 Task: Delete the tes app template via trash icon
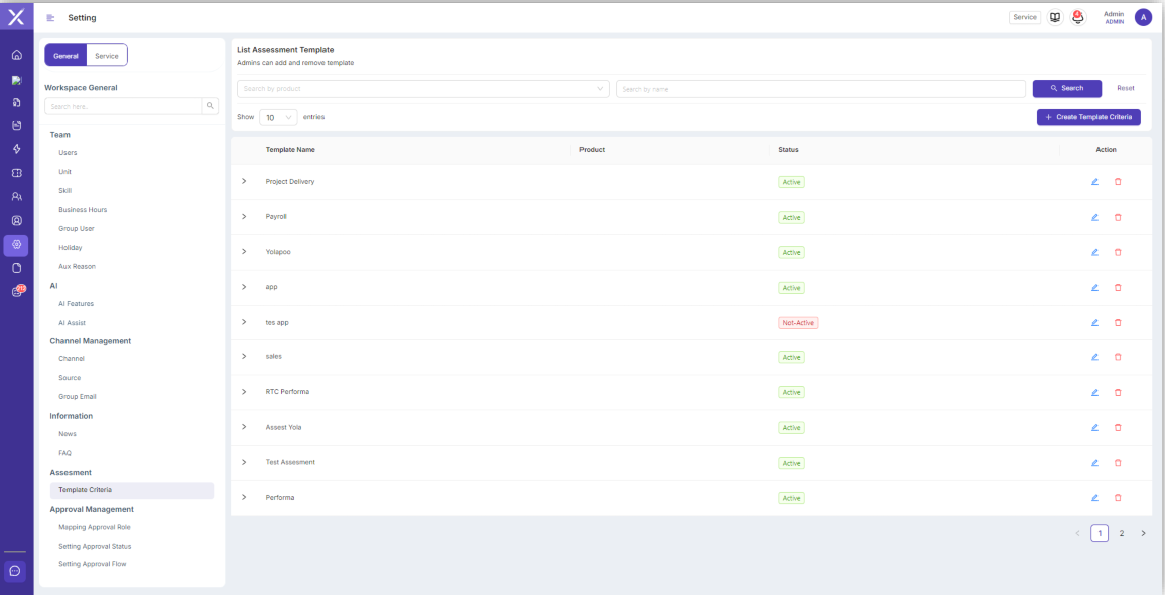(x=1118, y=322)
